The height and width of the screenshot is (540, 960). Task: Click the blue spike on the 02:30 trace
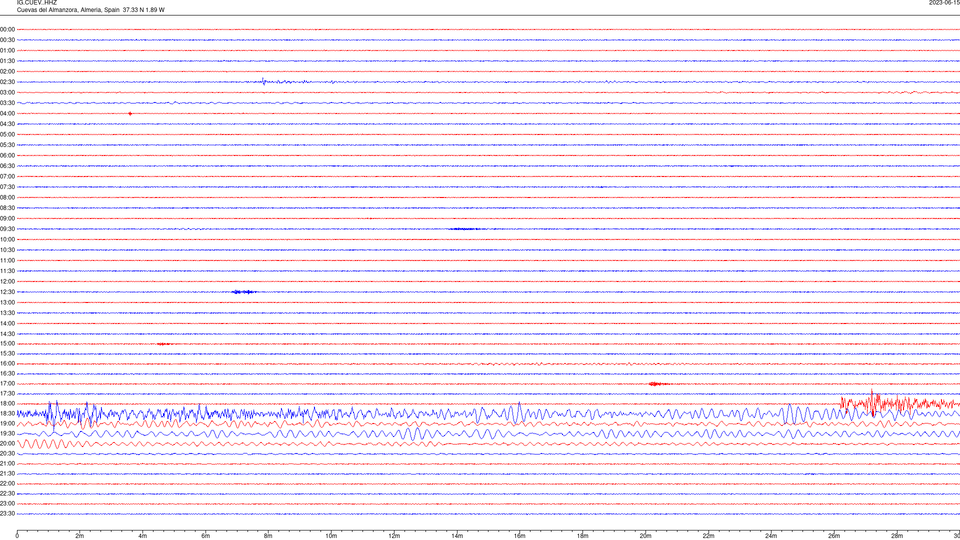point(264,81)
